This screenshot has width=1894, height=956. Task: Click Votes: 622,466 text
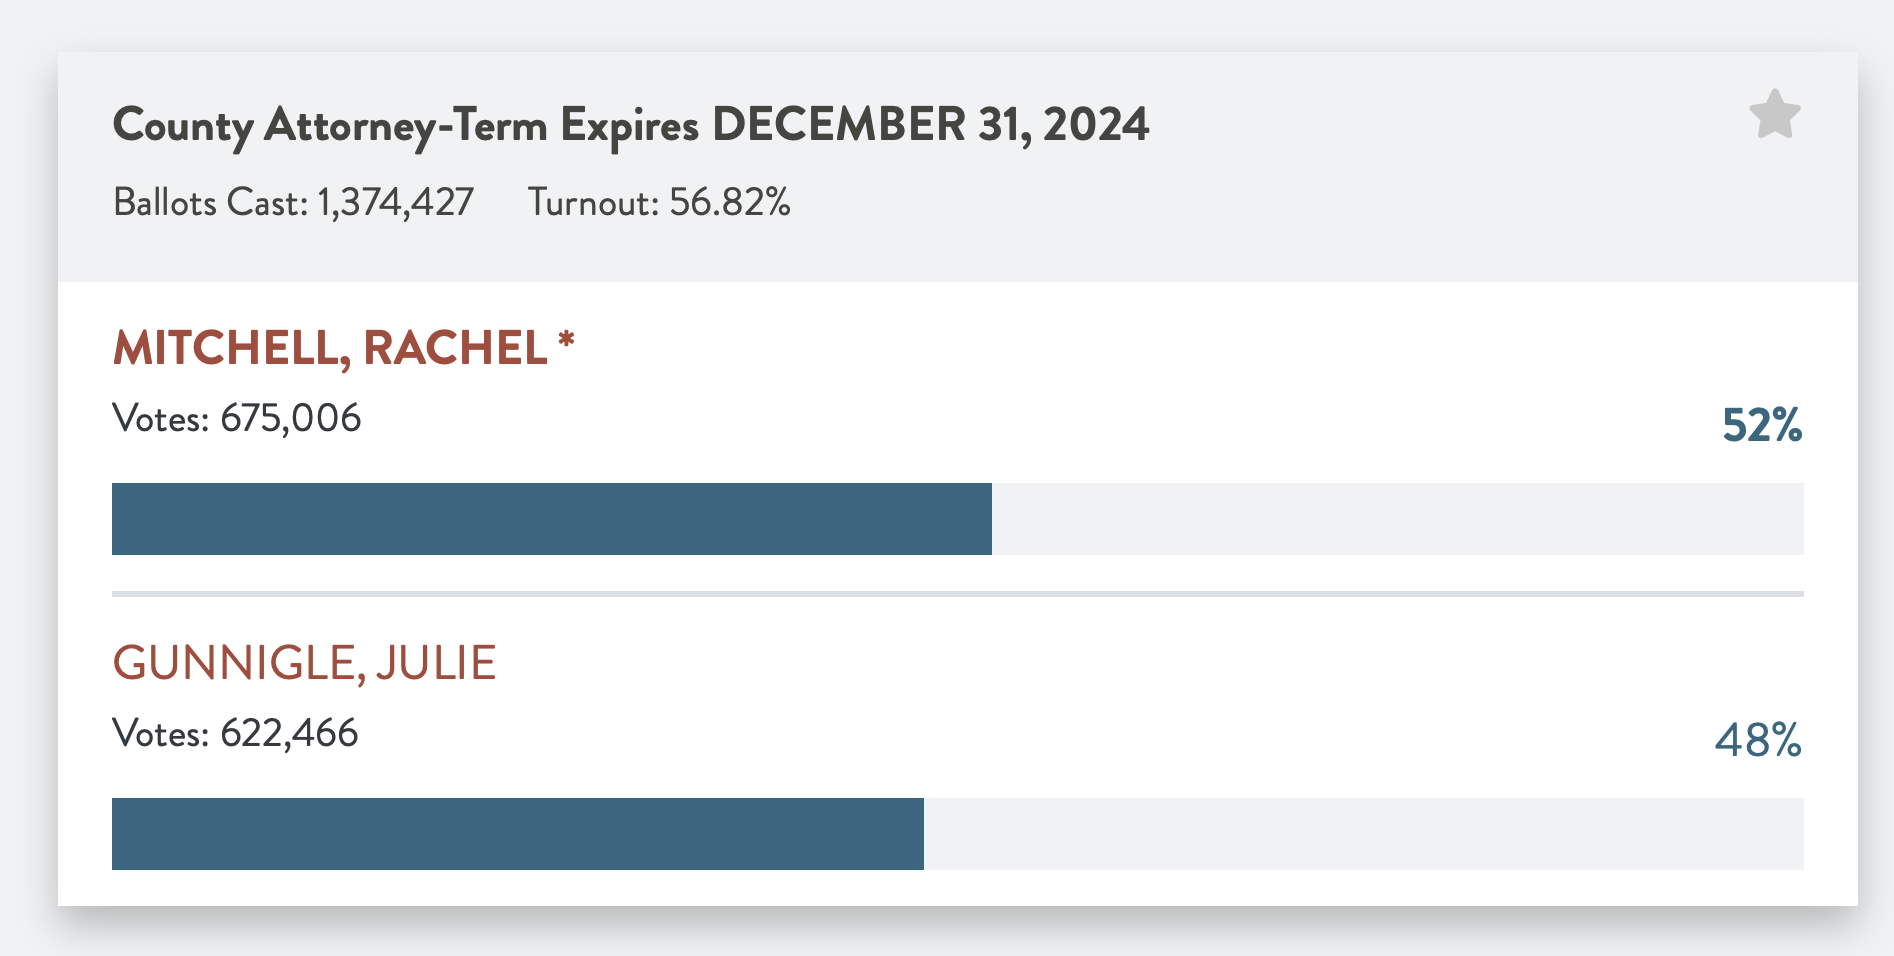pyautogui.click(x=236, y=733)
